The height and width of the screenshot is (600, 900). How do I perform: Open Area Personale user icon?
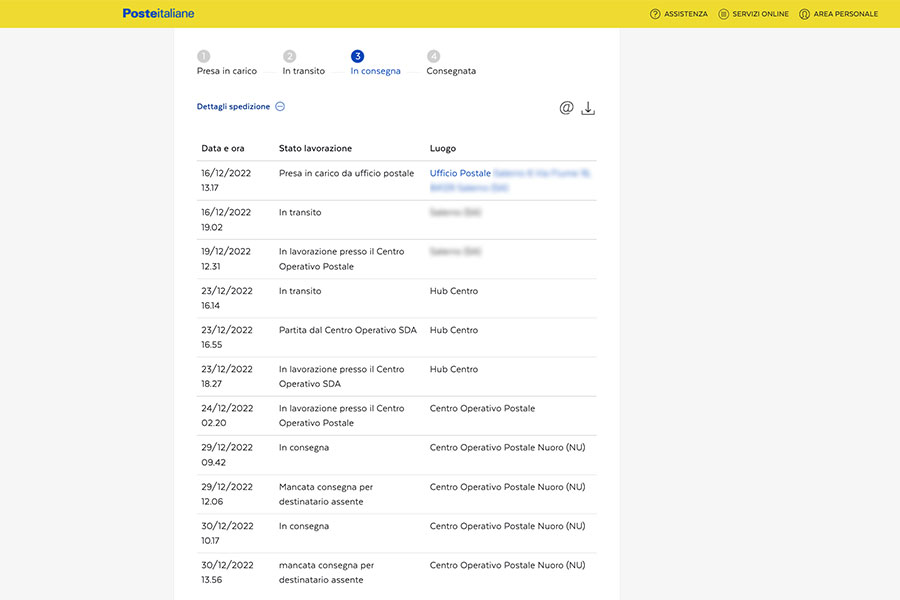point(804,14)
